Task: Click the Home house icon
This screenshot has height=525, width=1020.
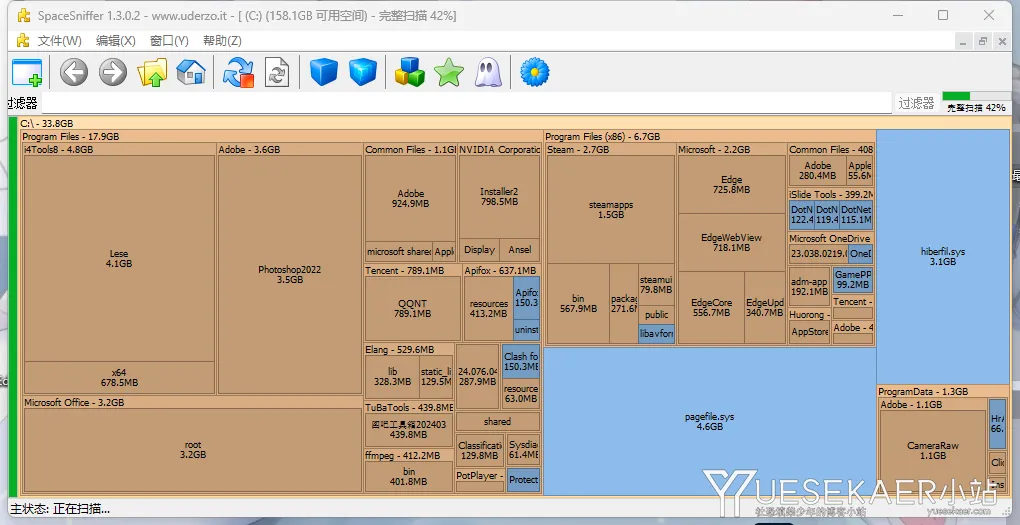Action: (191, 72)
